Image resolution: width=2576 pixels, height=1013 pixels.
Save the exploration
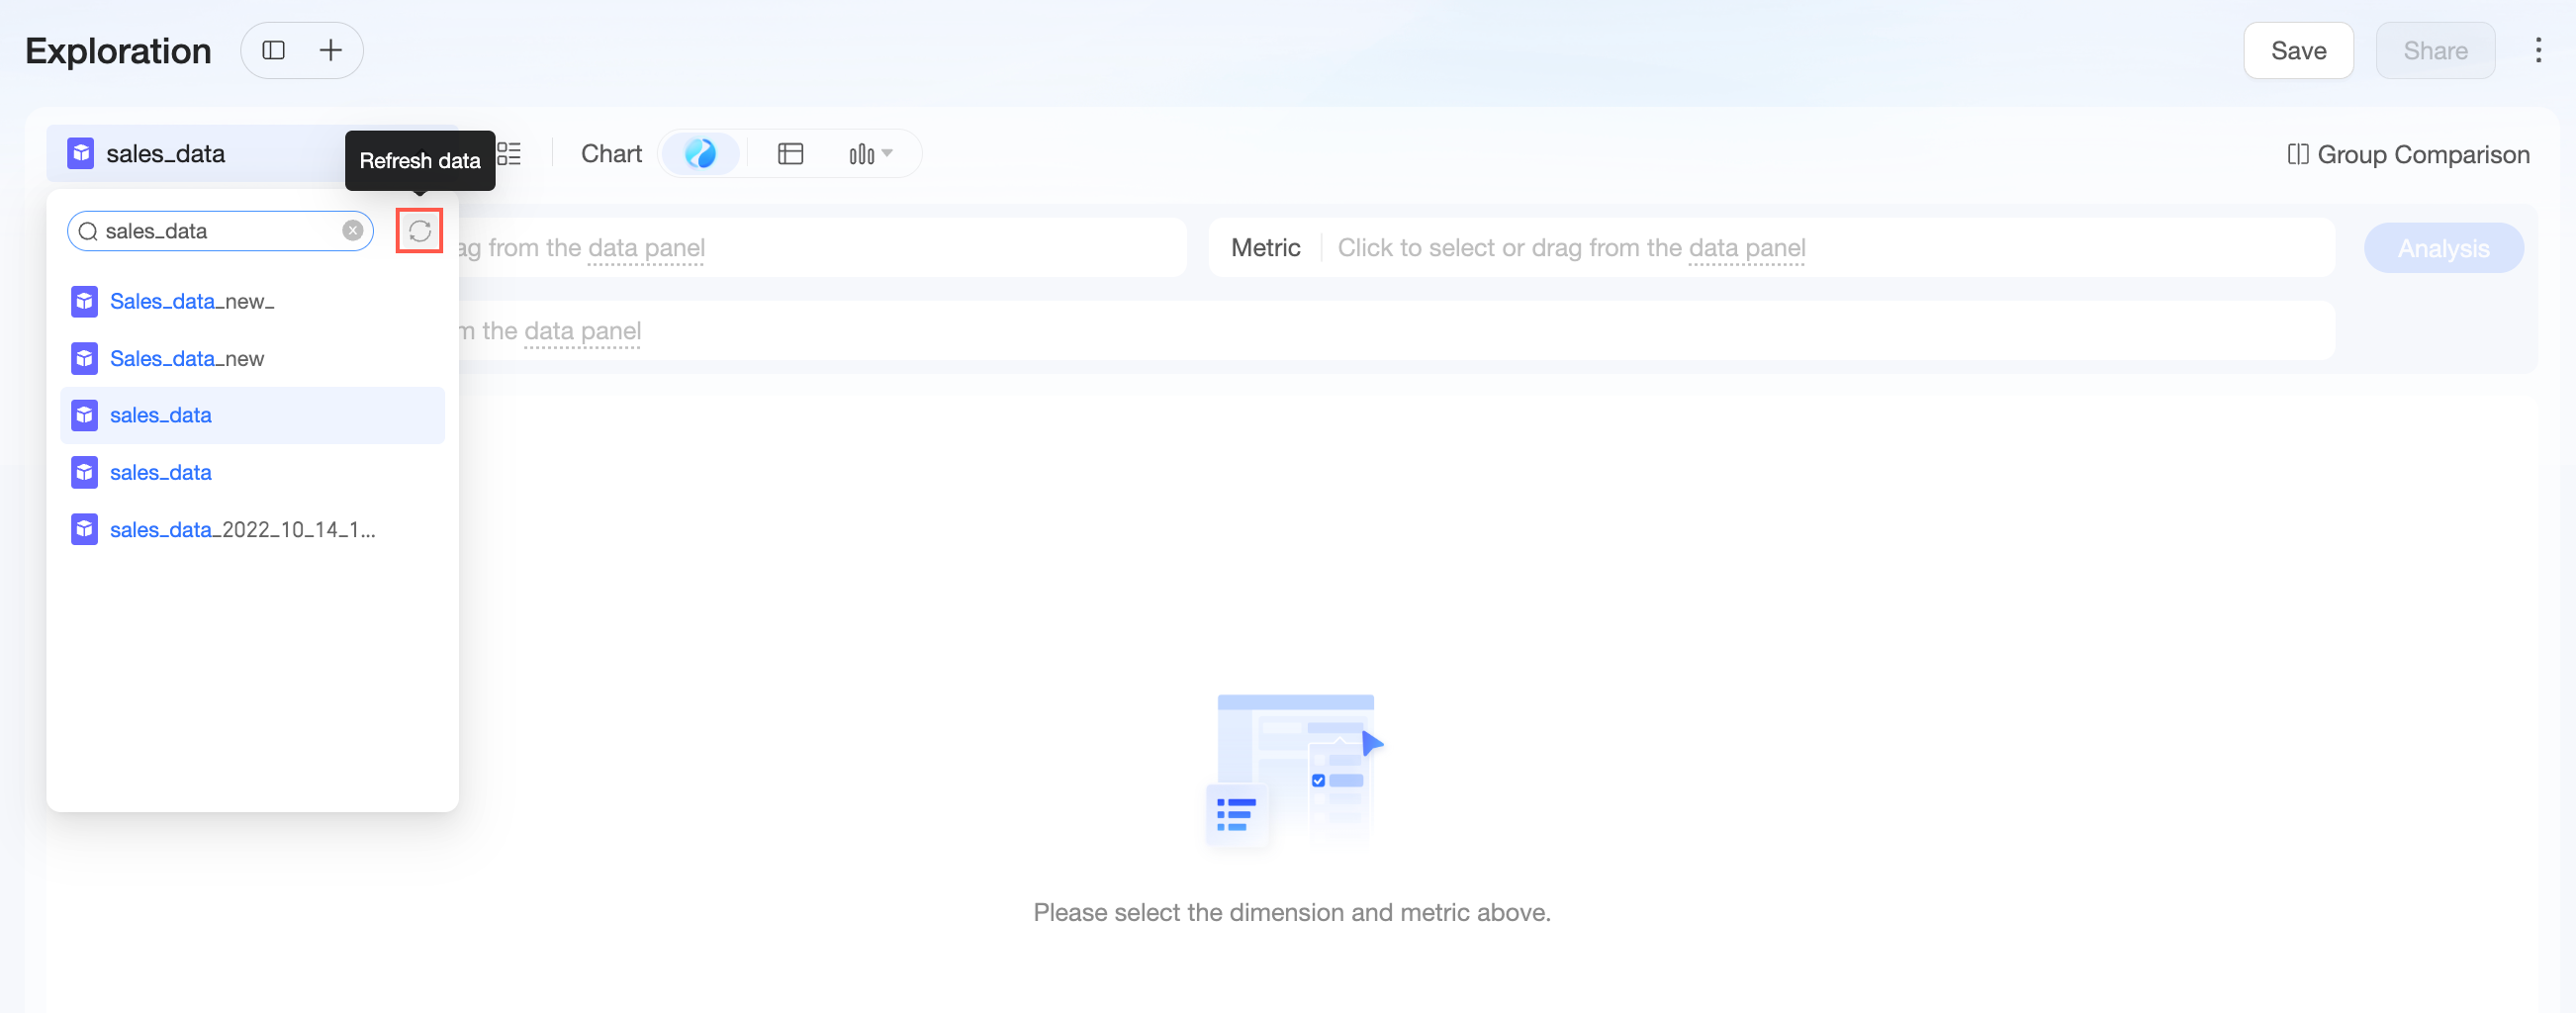coord(2298,50)
